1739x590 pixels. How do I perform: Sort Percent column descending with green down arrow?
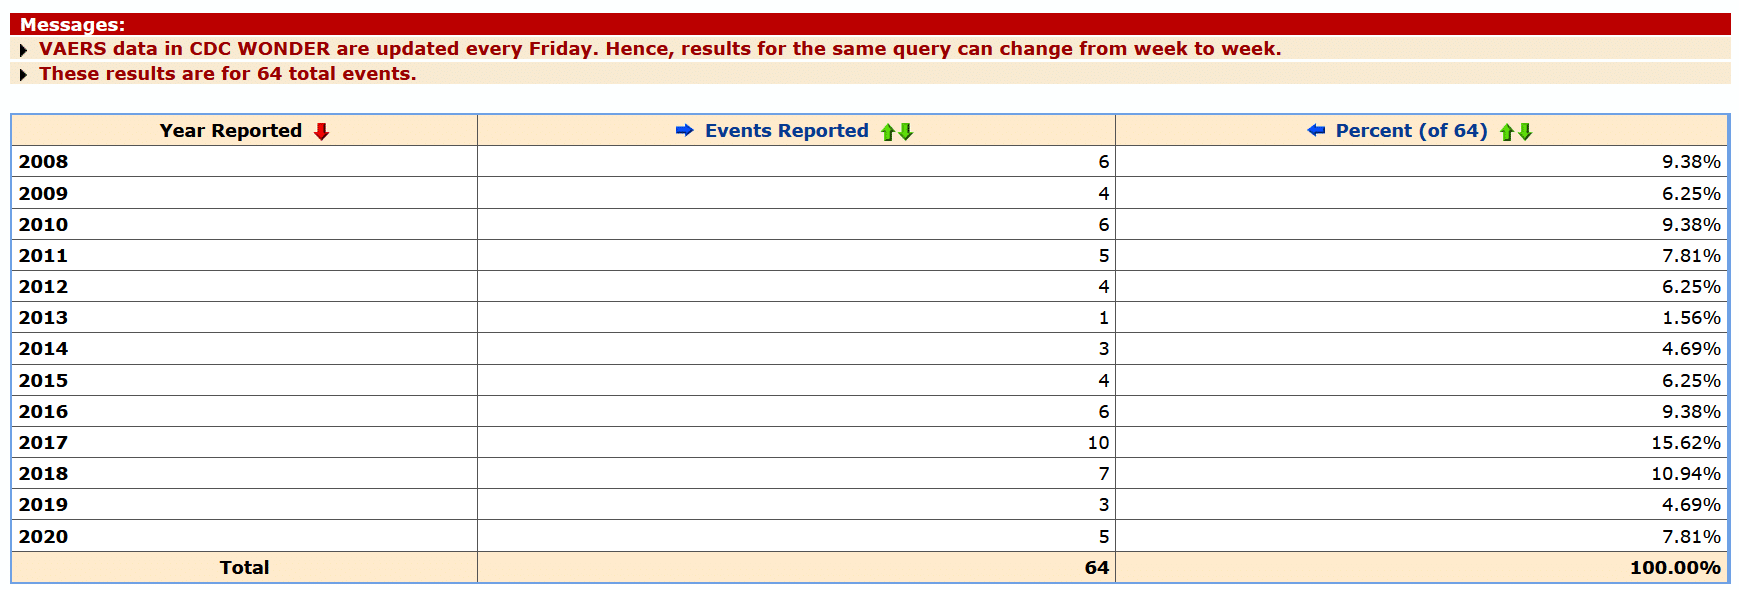[x=1525, y=131]
